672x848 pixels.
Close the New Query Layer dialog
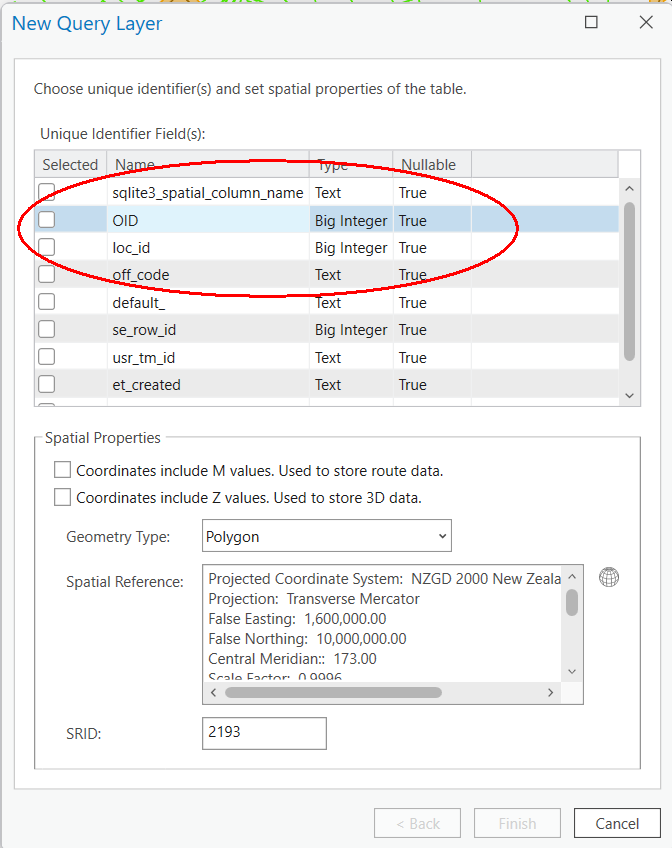click(643, 22)
